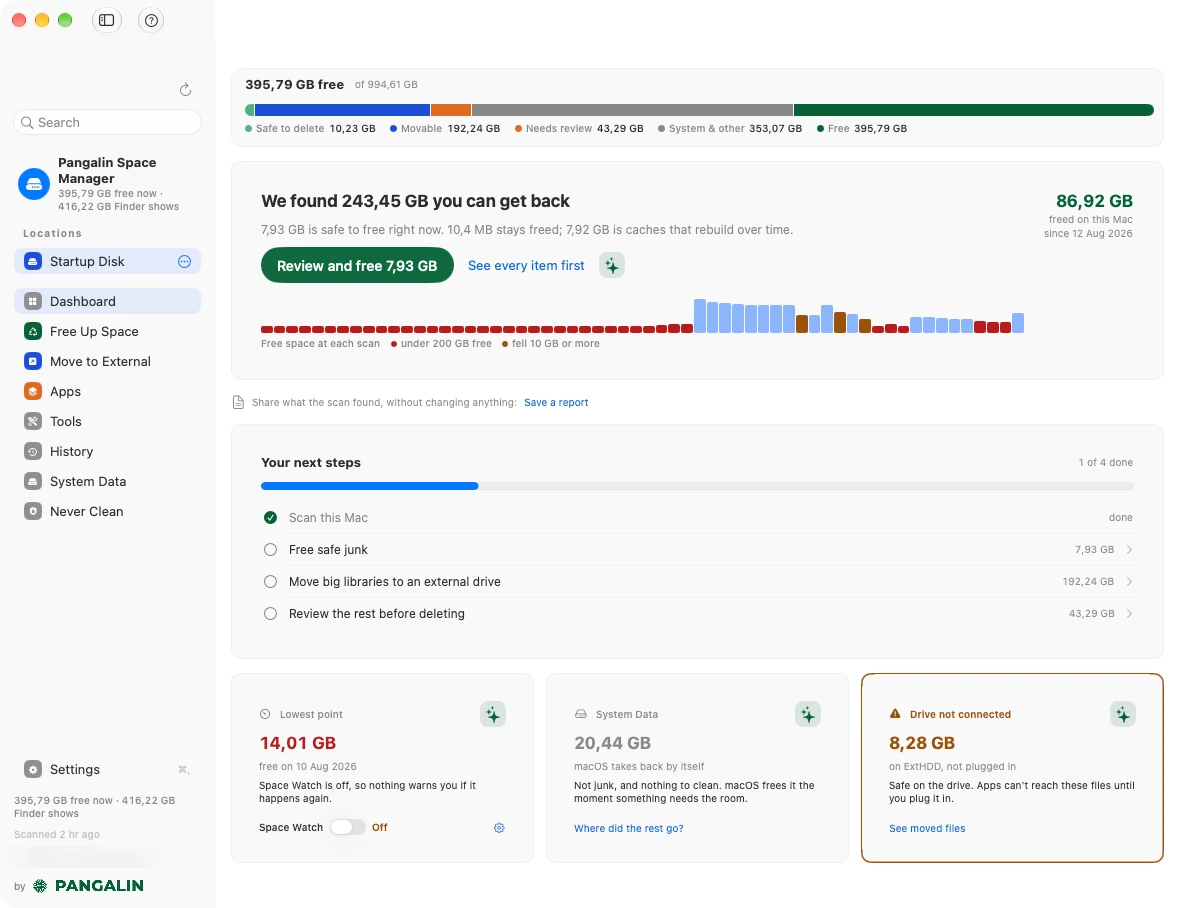
Task: Select Startup Disk location
Action: coord(107,261)
